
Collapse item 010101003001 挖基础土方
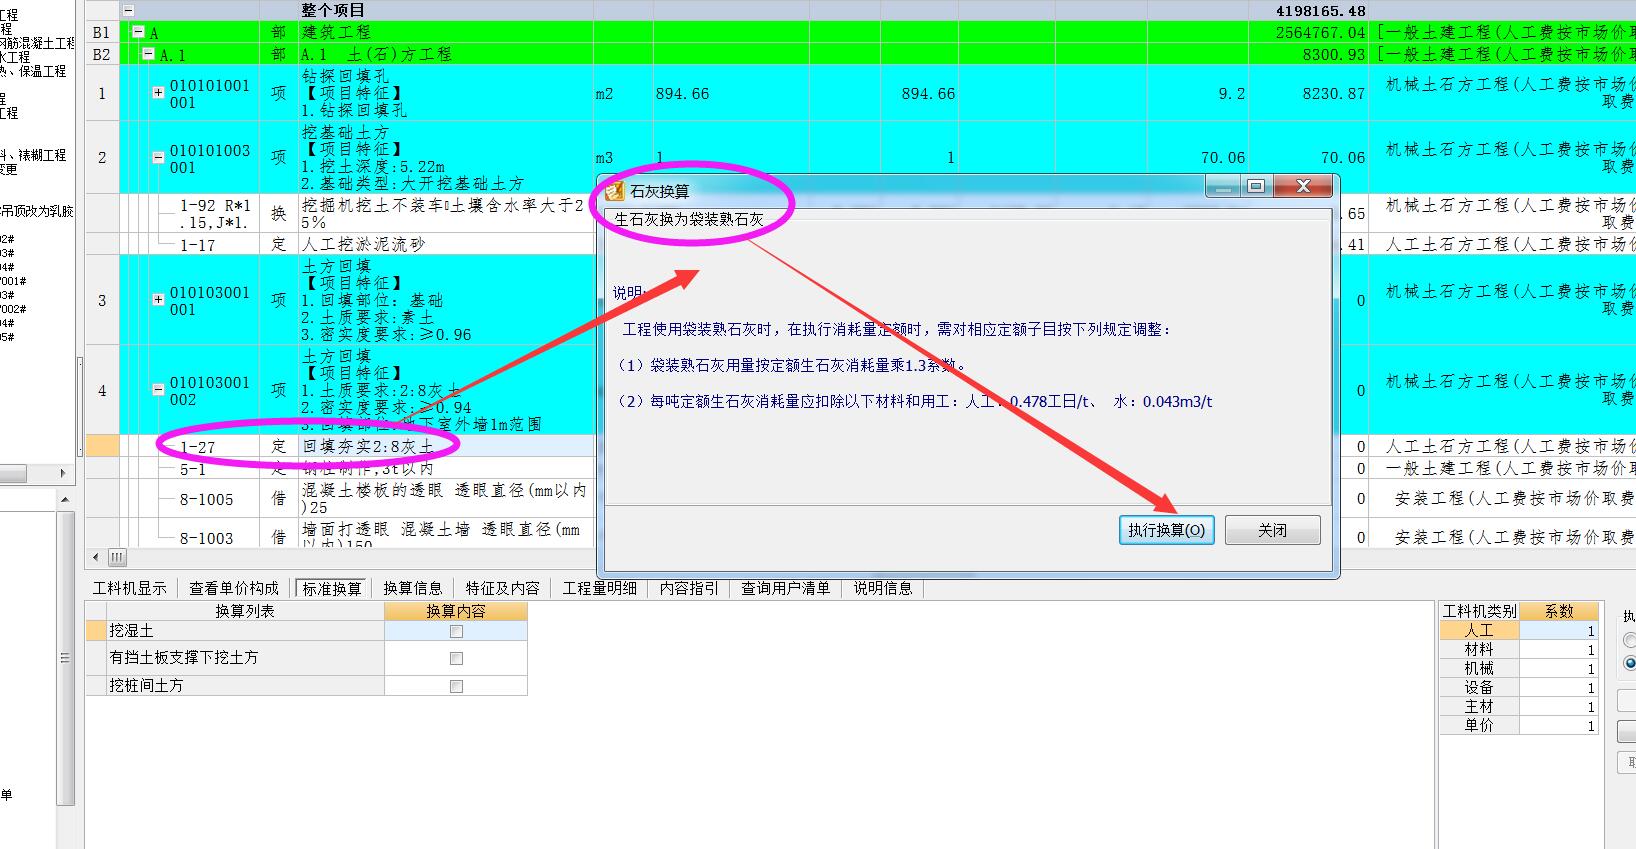[x=158, y=158]
